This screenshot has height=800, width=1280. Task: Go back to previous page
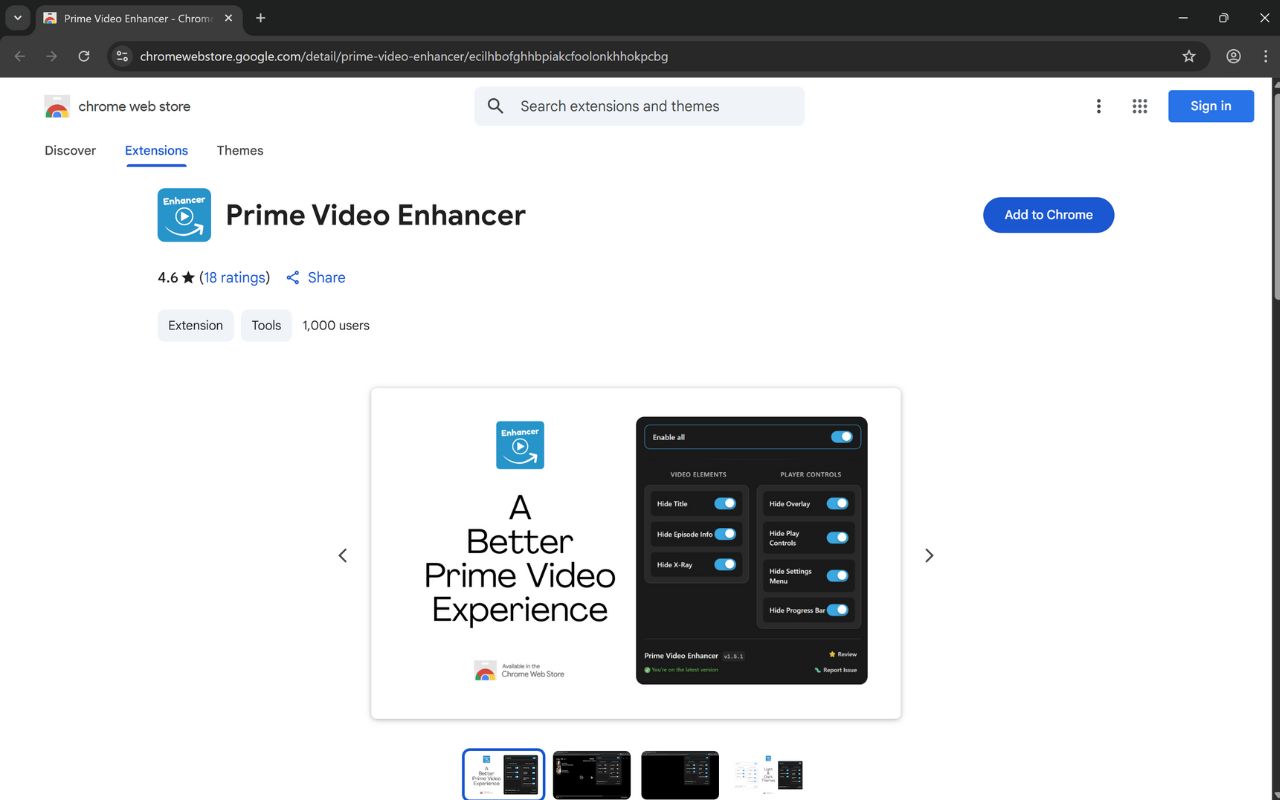(x=20, y=56)
